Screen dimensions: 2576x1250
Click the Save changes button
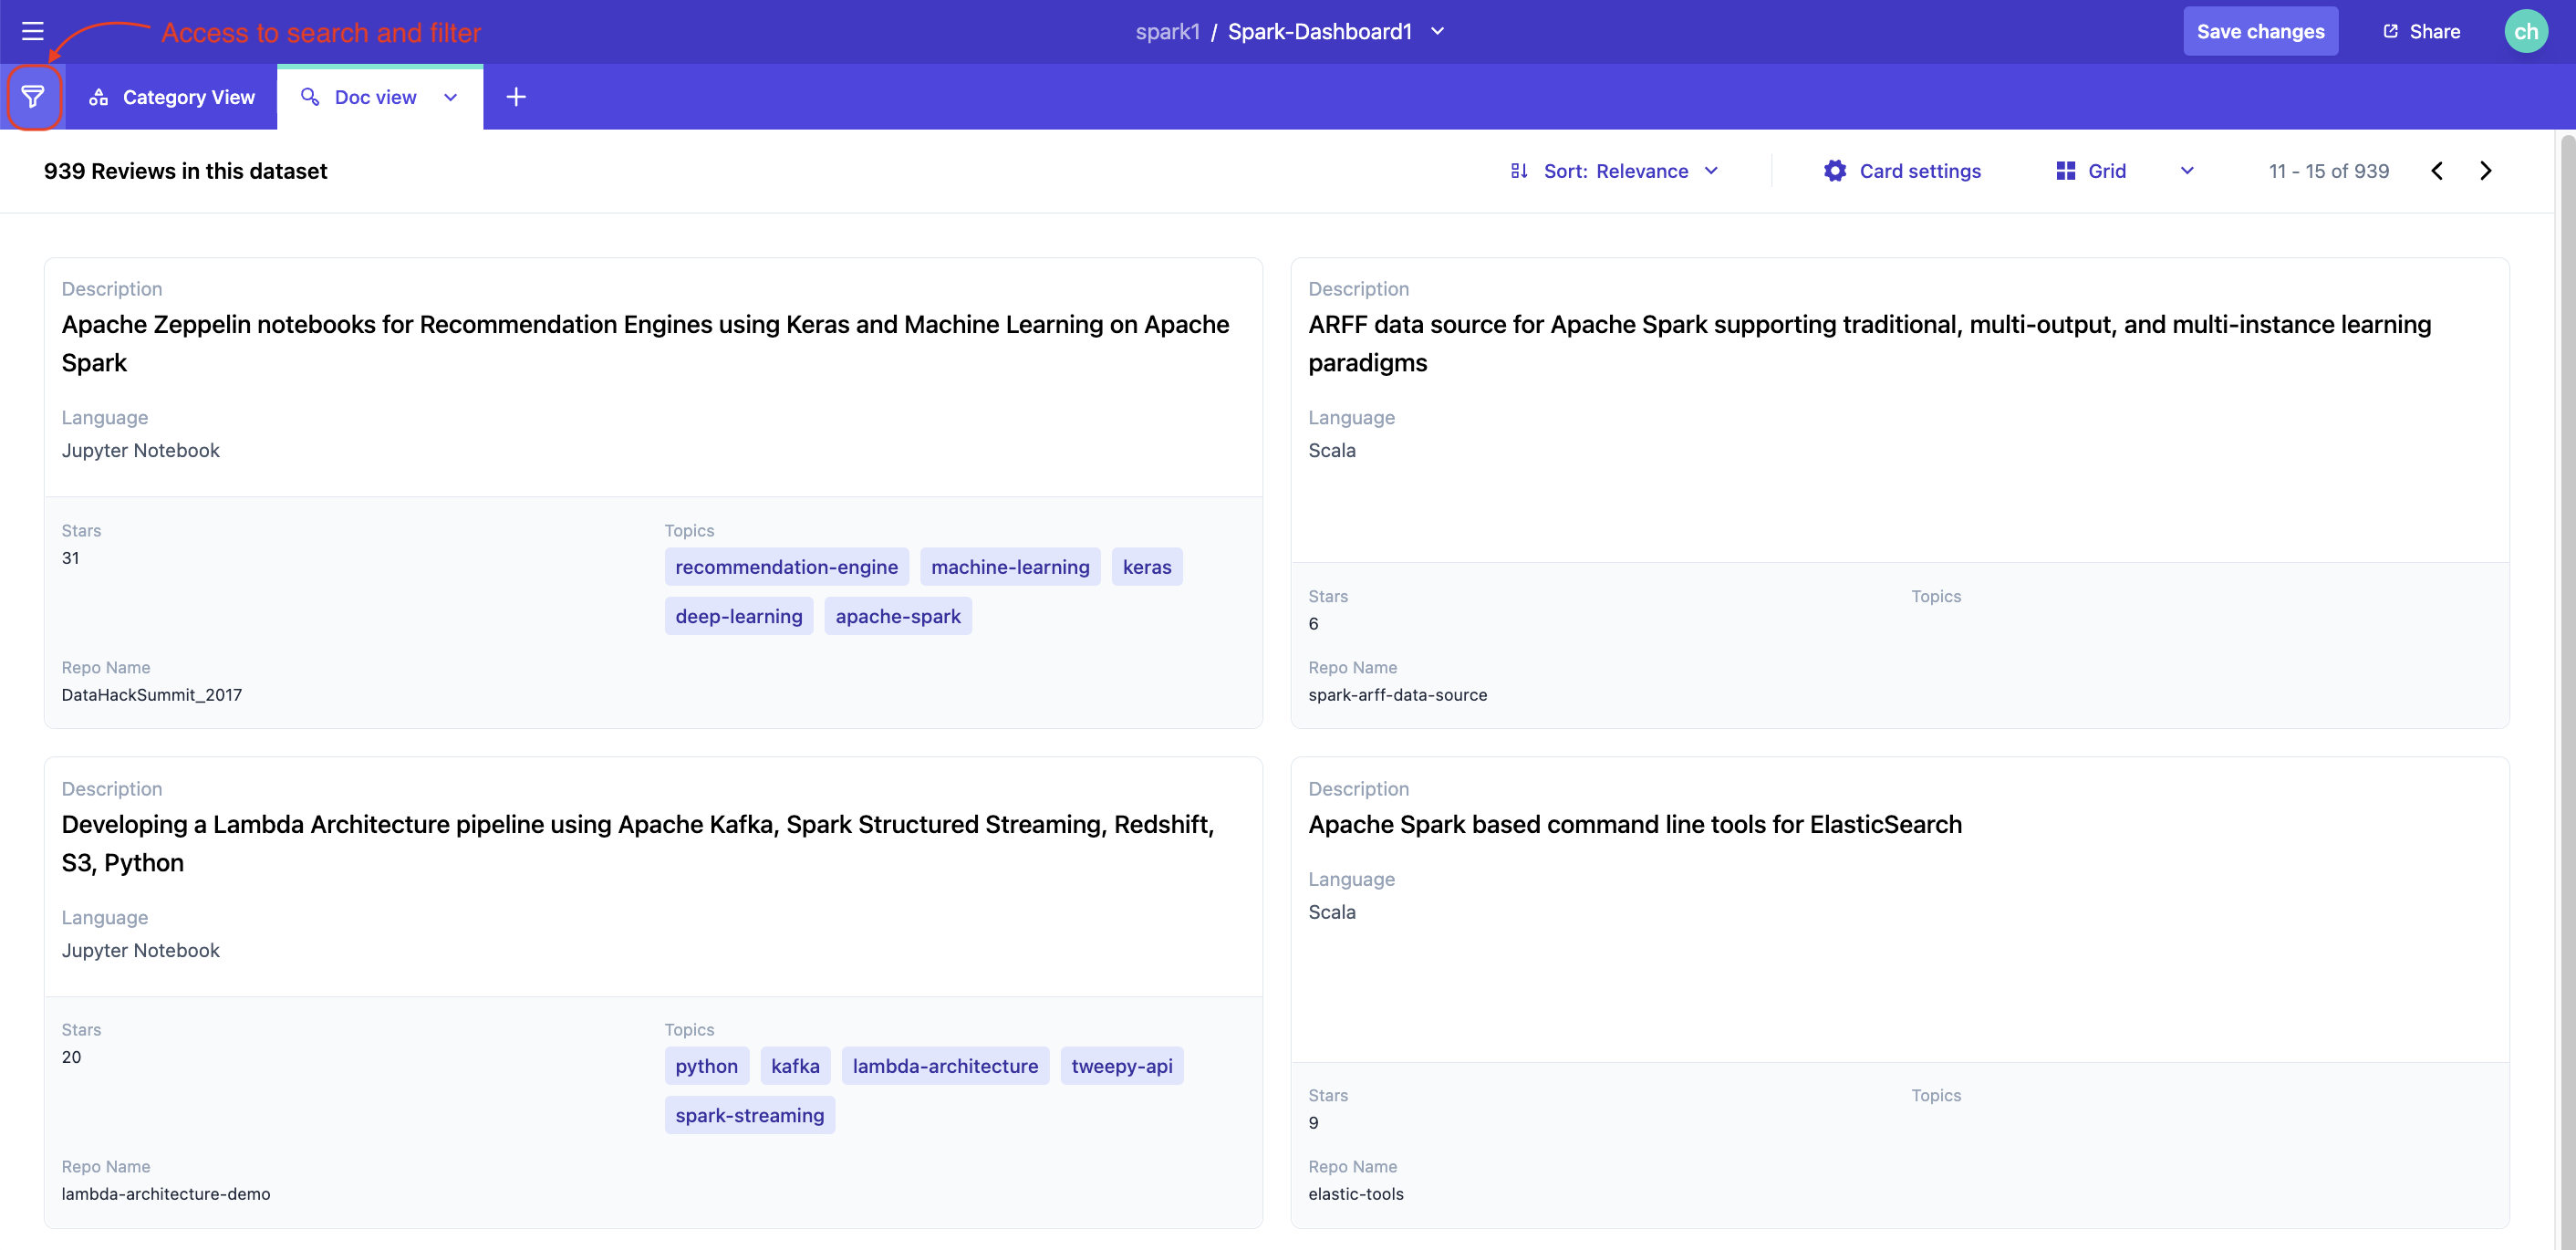2259,31
